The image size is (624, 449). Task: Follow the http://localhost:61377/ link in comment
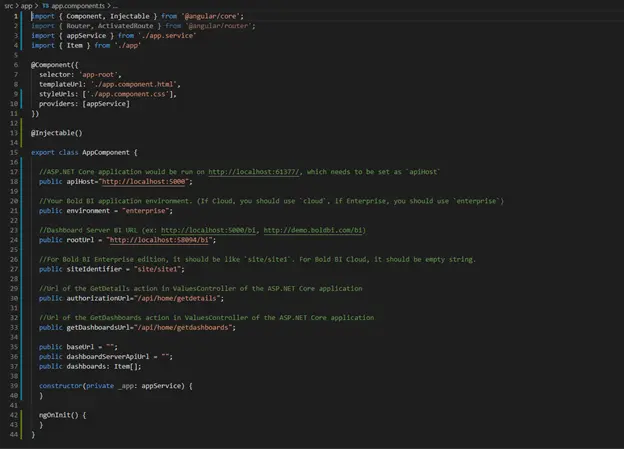[255, 172]
